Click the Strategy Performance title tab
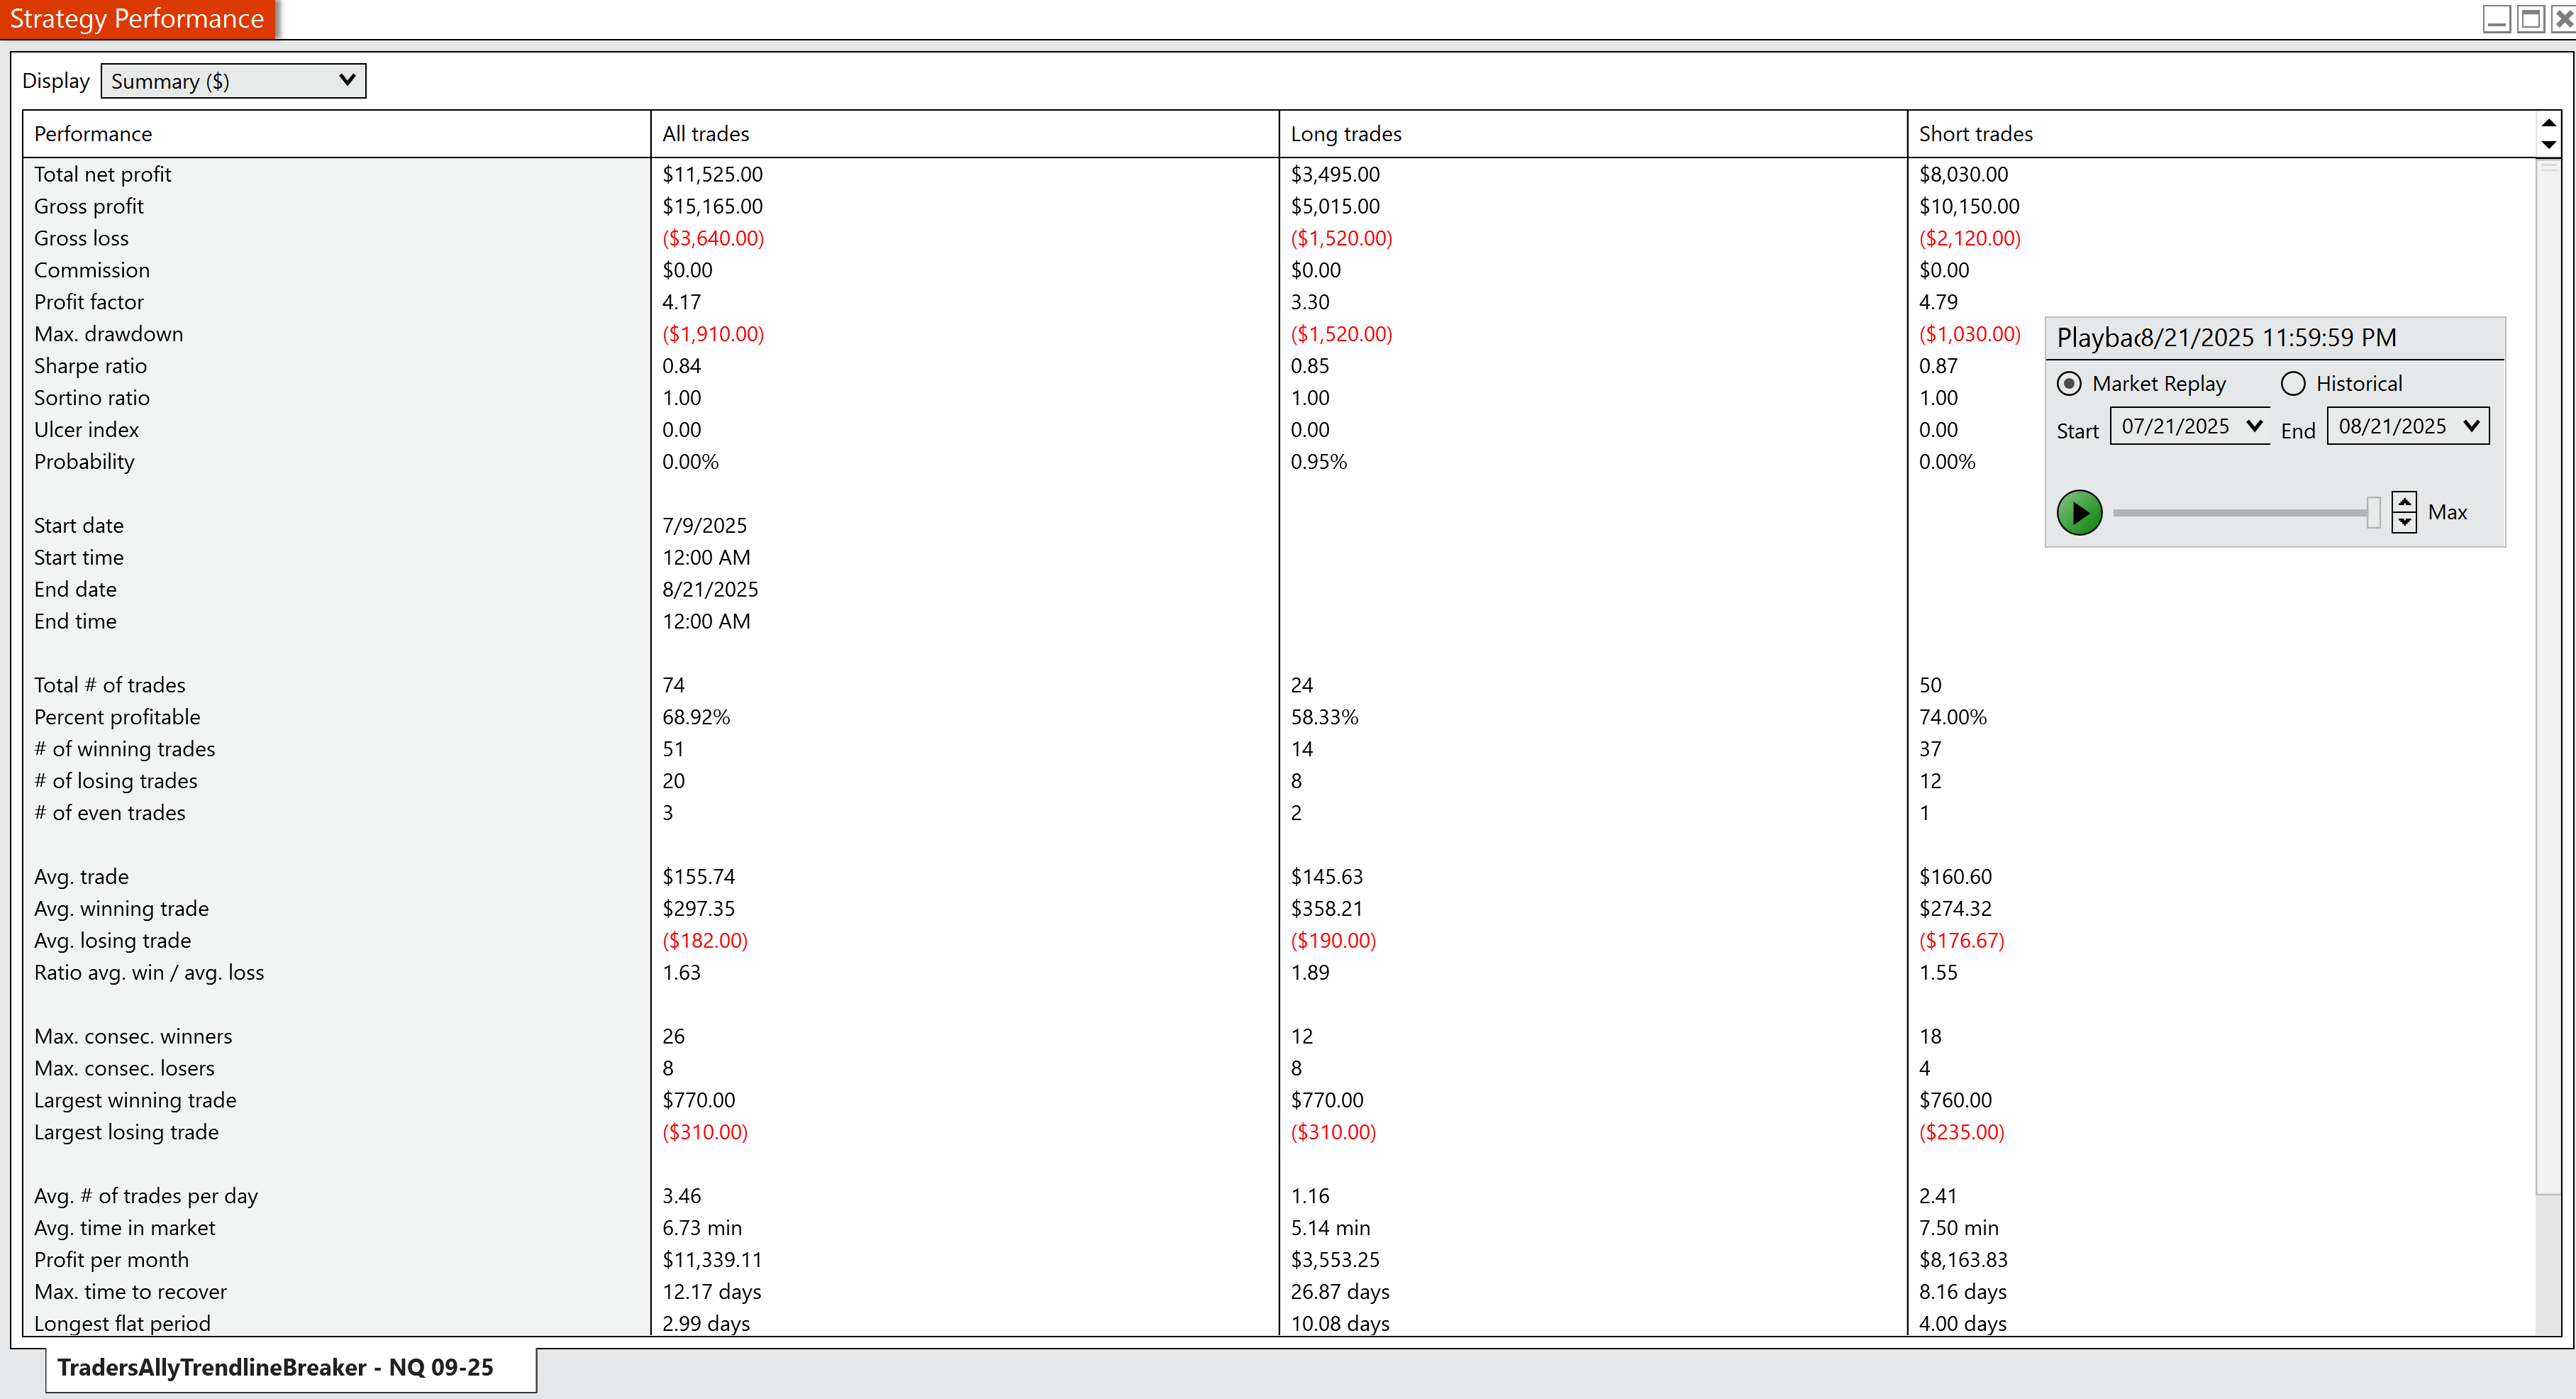 [137, 19]
